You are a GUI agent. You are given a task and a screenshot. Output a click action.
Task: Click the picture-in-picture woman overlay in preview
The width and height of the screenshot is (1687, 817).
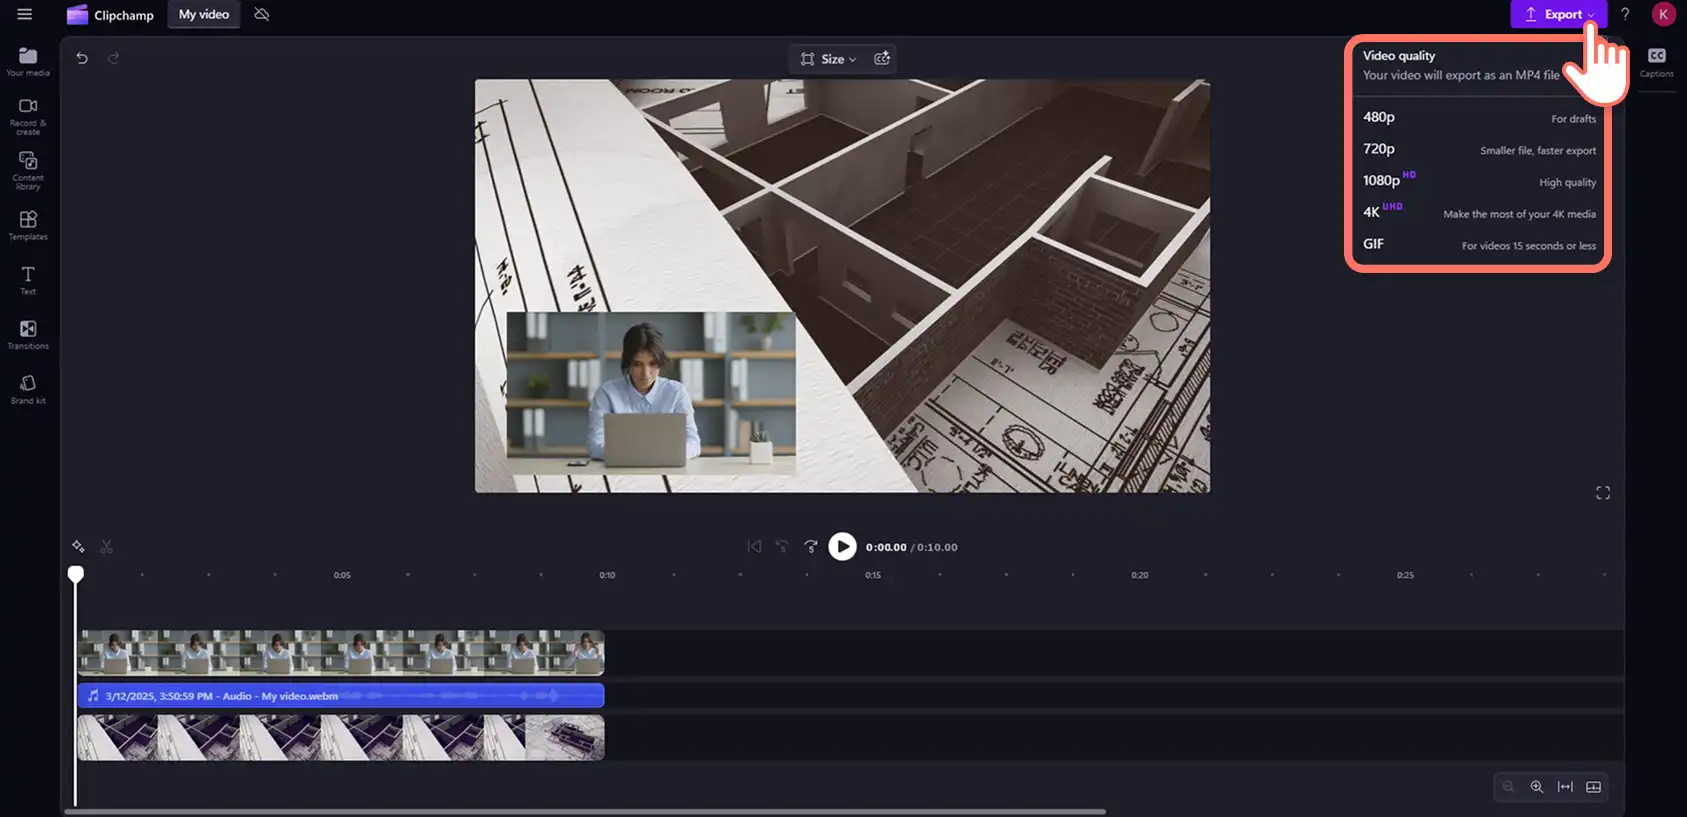pyautogui.click(x=651, y=392)
